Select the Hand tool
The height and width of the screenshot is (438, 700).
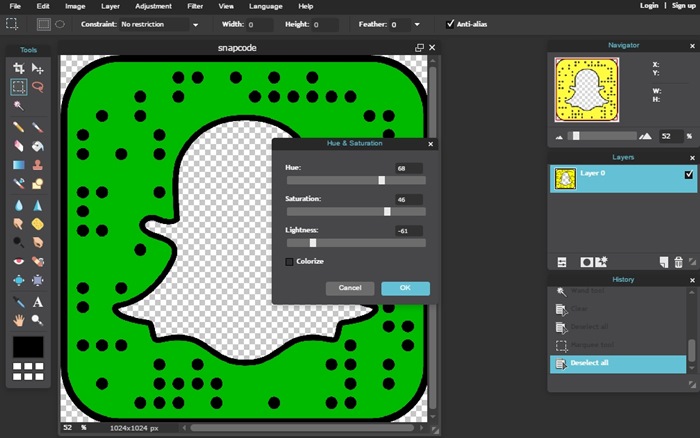(19, 320)
